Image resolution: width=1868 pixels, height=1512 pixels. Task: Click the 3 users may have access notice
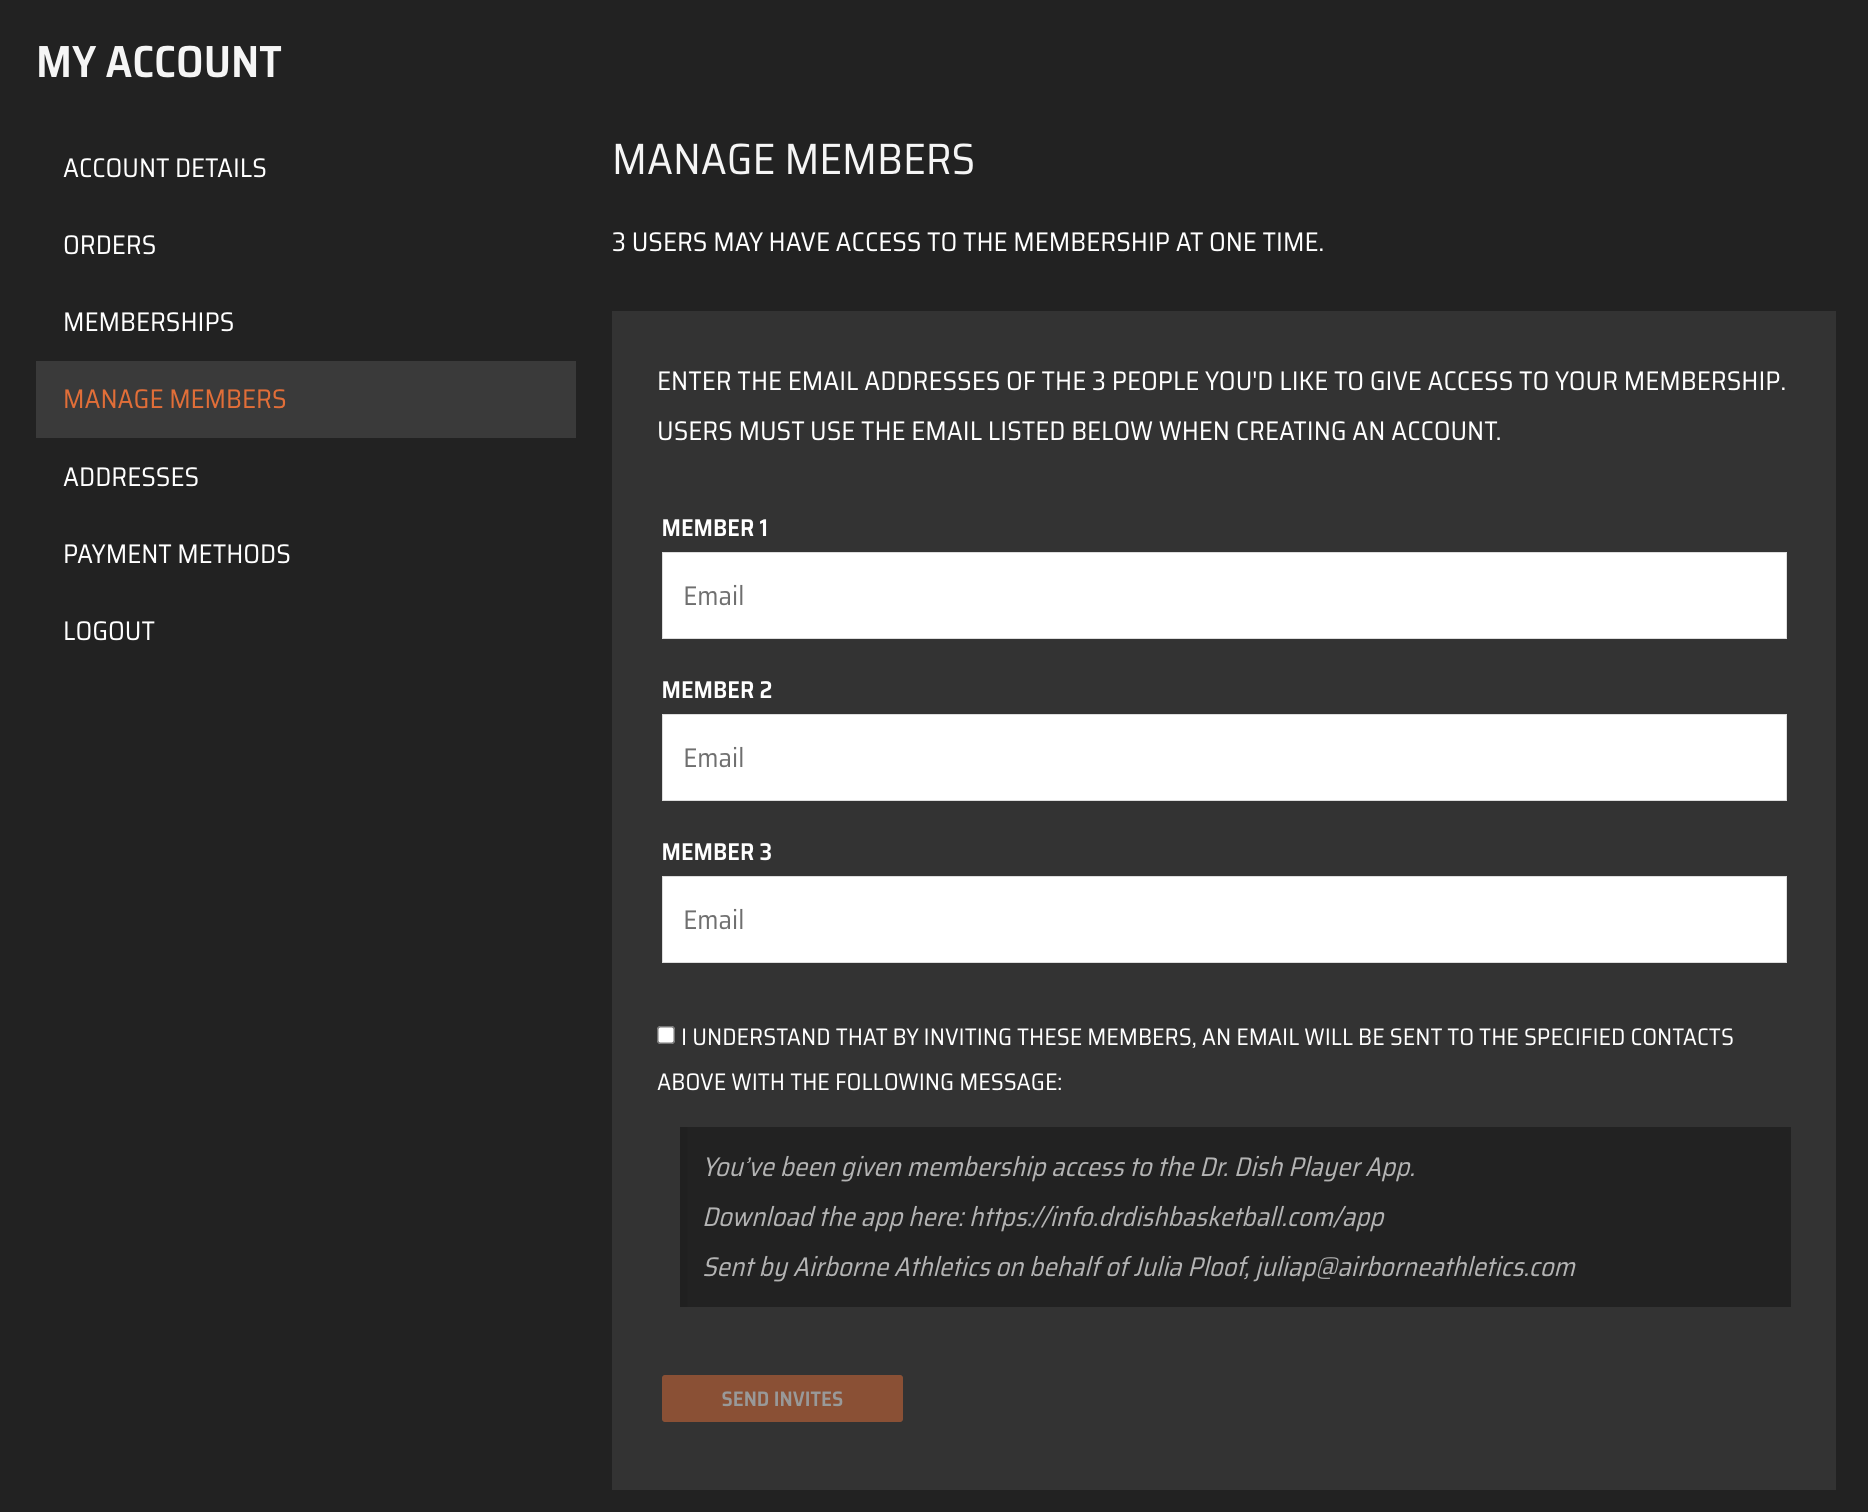pos(968,242)
